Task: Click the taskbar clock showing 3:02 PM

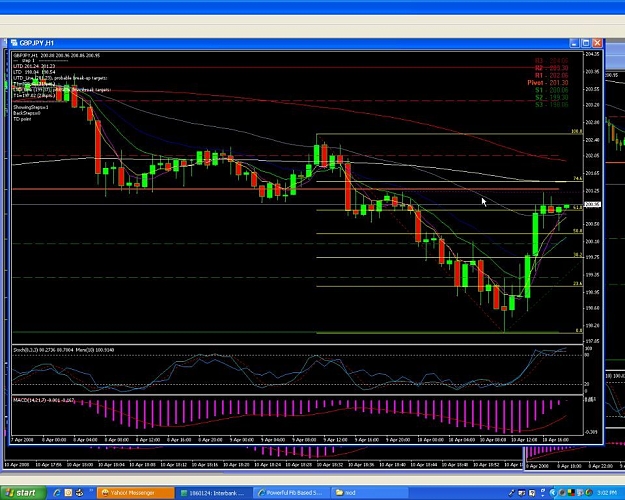Action: click(x=607, y=493)
